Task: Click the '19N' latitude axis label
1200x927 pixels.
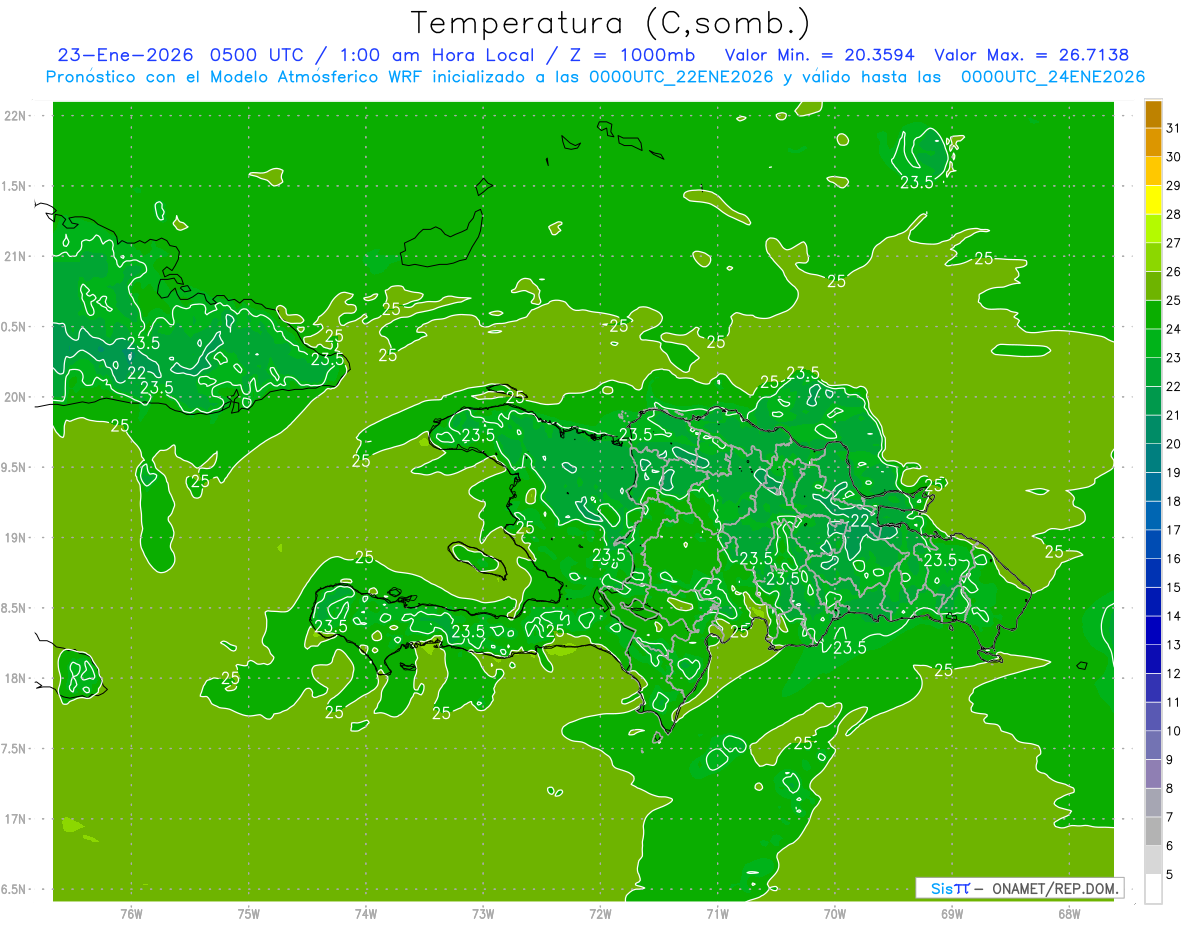Action: [16, 538]
